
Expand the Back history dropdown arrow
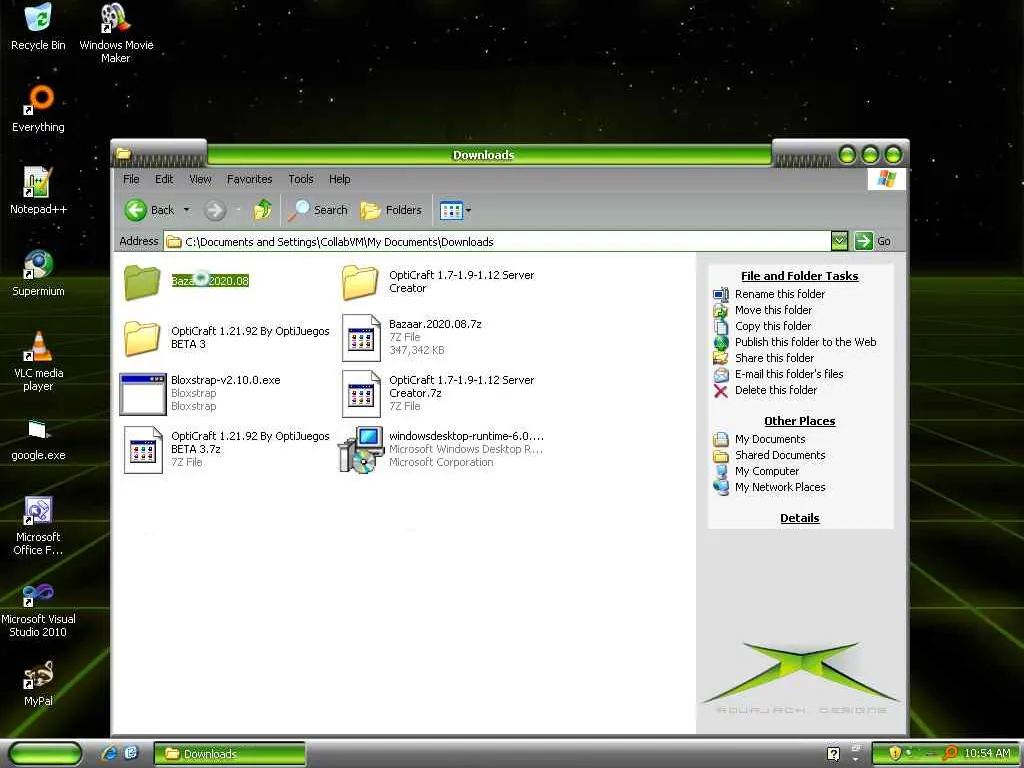tap(186, 210)
